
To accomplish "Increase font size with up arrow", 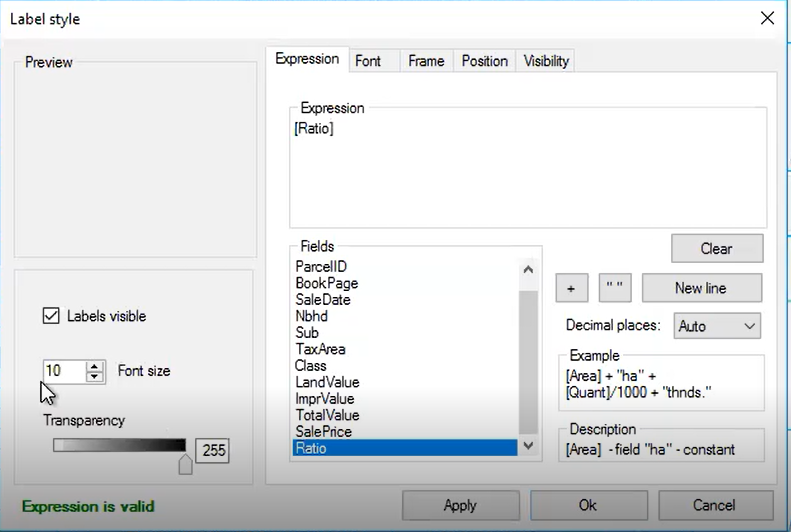I will (x=94, y=367).
